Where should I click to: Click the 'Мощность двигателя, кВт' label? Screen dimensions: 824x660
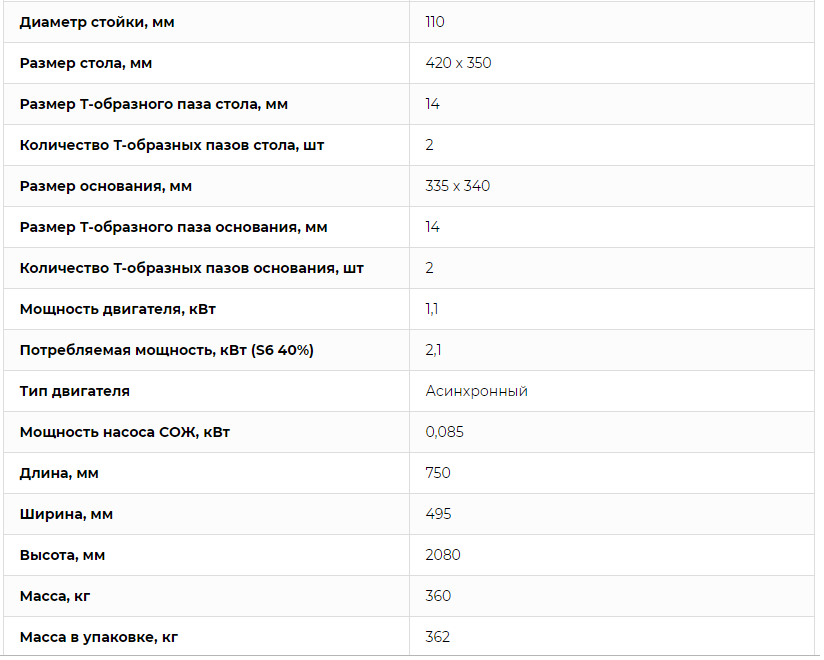[x=118, y=310]
